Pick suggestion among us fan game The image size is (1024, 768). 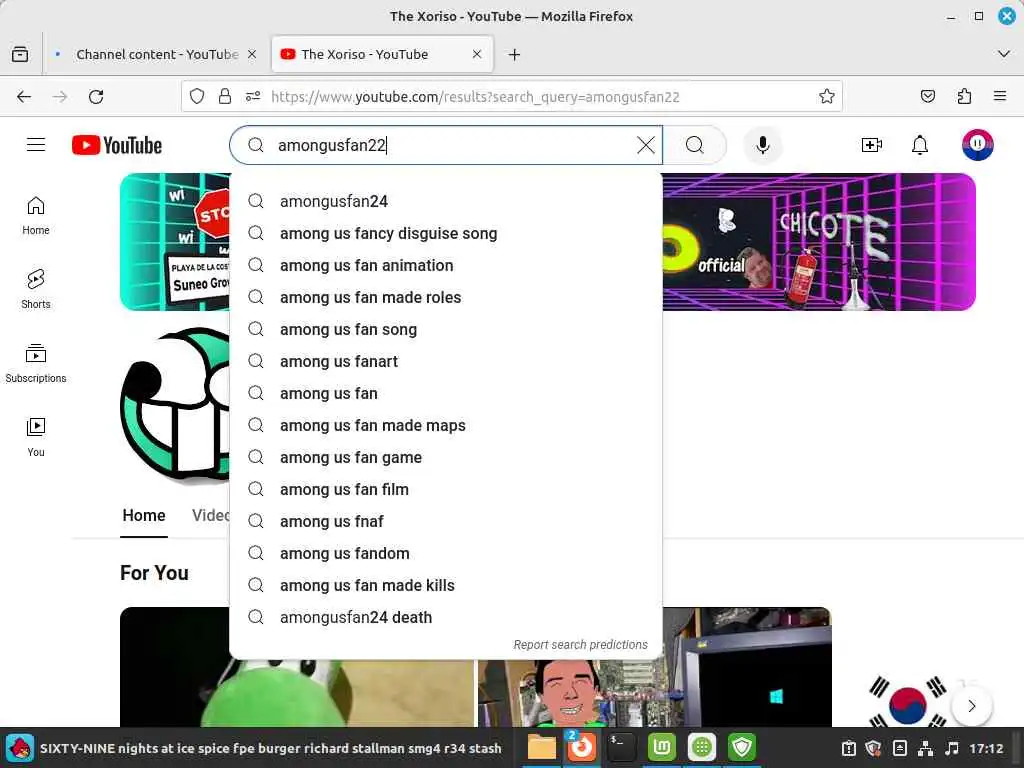(446, 457)
